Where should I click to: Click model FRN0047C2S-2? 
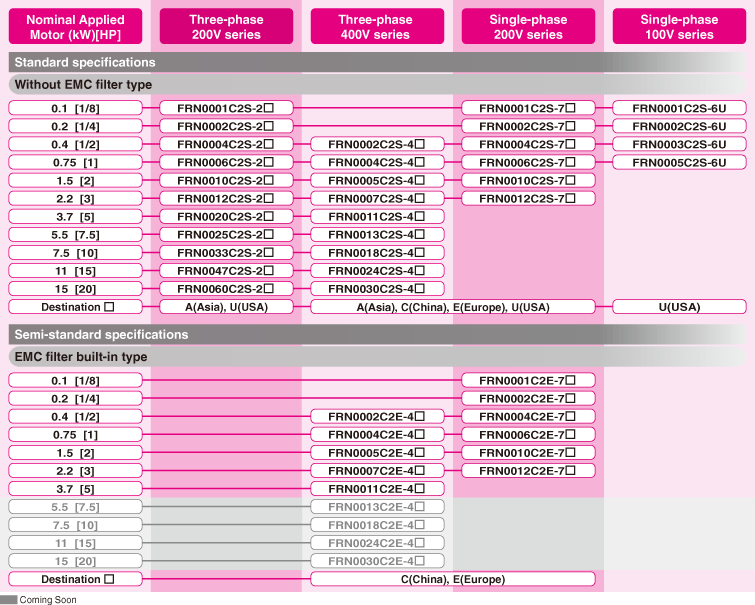226,271
